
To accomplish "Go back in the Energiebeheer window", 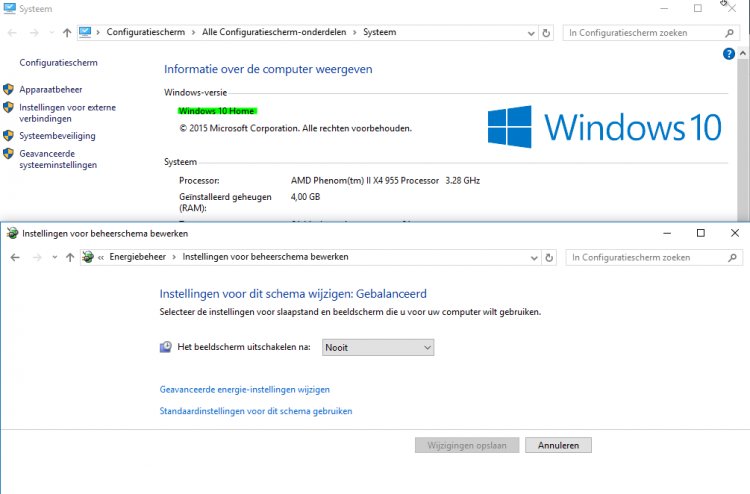I will (x=15, y=257).
